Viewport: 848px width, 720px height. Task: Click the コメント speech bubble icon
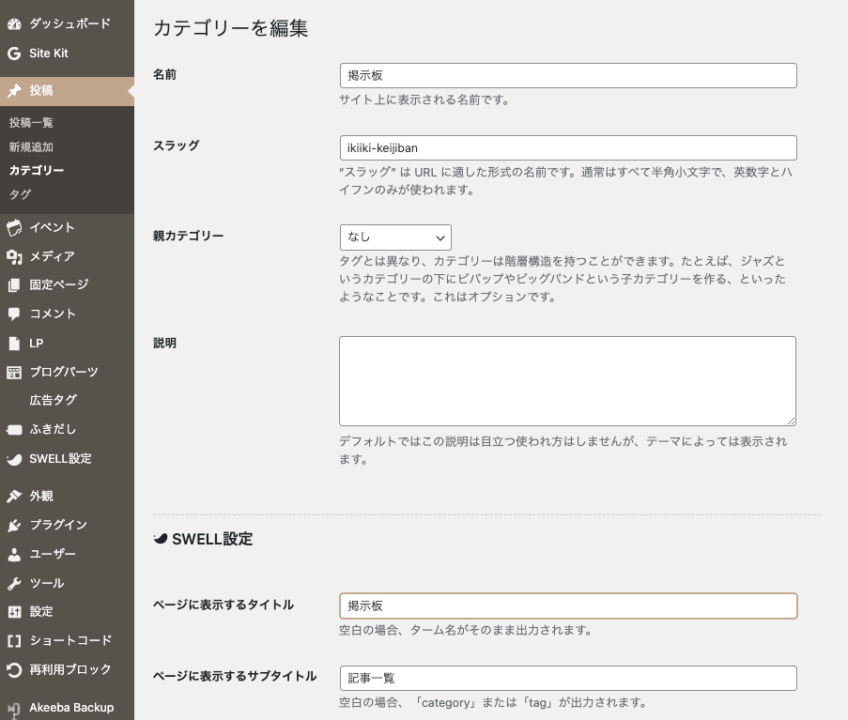click(x=14, y=314)
